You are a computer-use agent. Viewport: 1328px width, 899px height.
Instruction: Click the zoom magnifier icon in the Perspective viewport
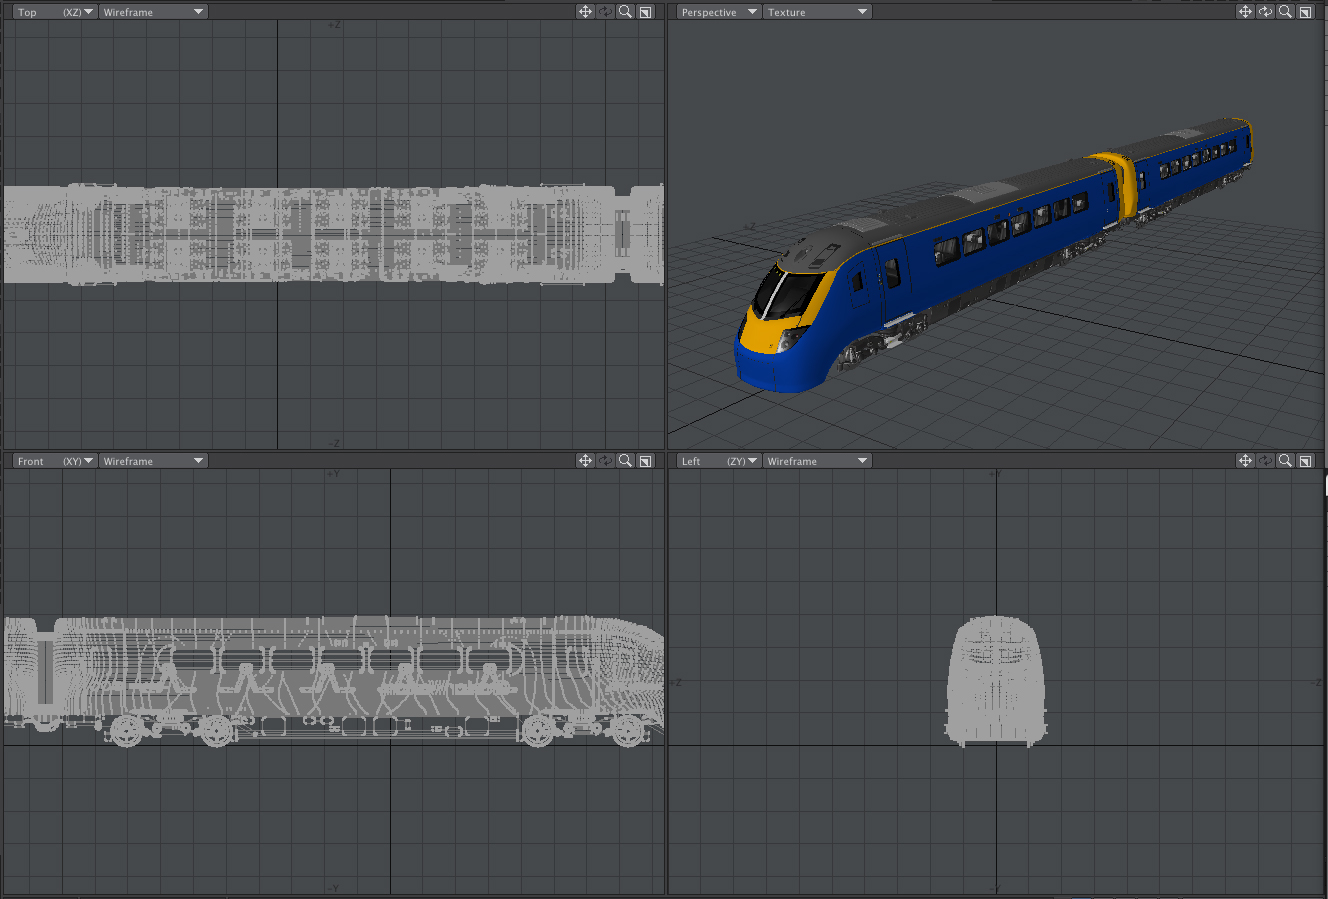(1285, 11)
